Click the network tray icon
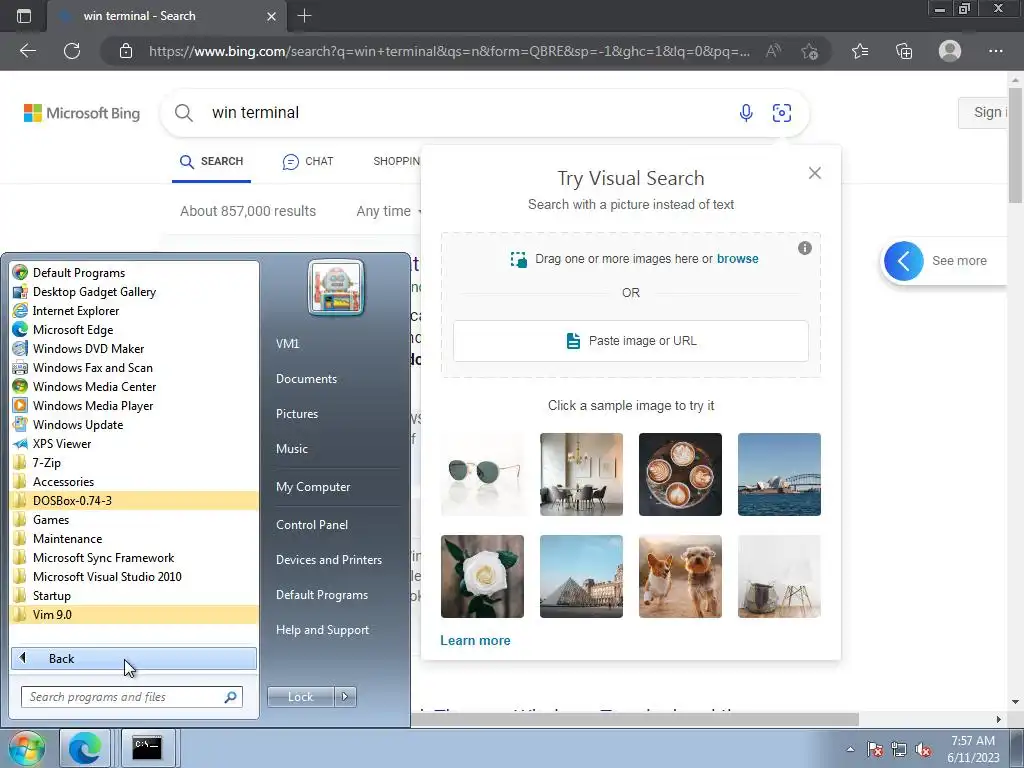This screenshot has height=768, width=1024. [899, 750]
